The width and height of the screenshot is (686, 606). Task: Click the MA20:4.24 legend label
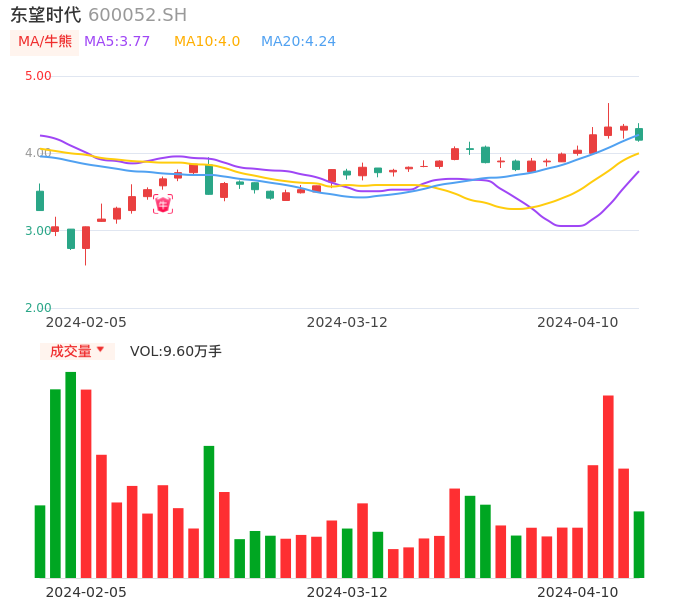pos(298,42)
